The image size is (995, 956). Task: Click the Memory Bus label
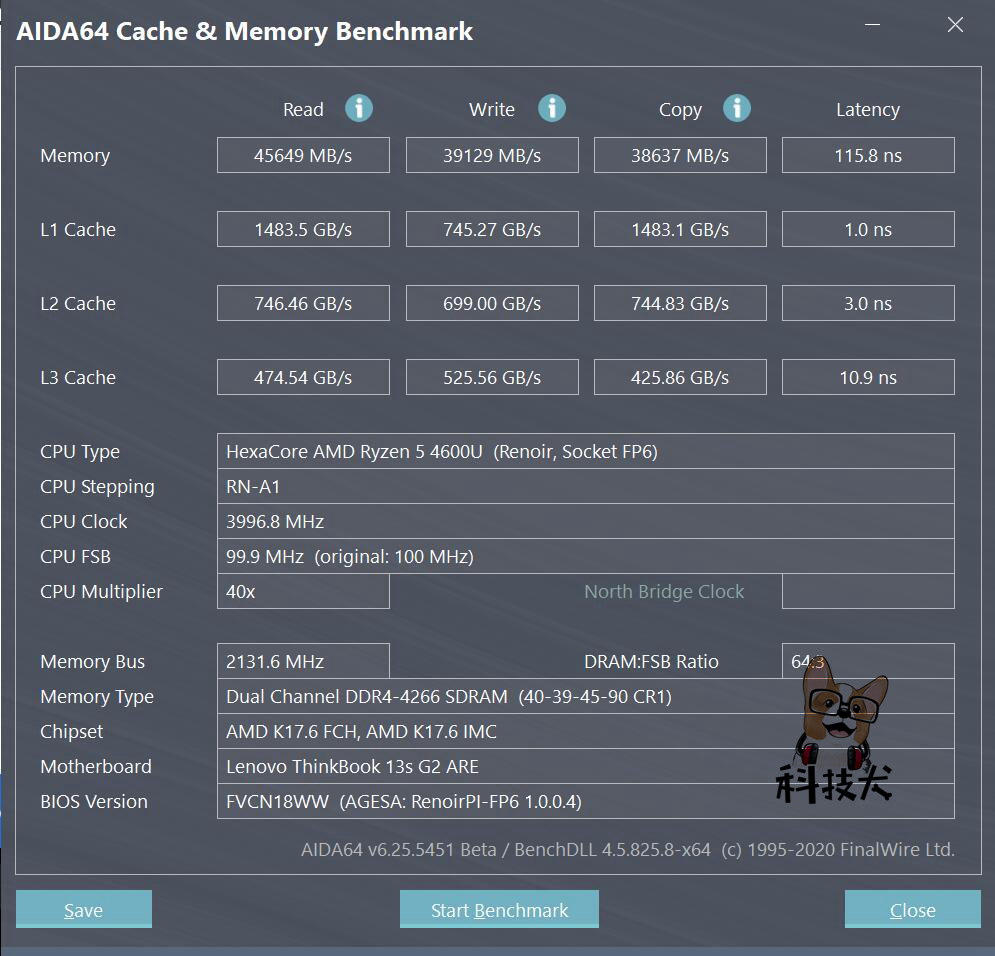pyautogui.click(x=93, y=662)
